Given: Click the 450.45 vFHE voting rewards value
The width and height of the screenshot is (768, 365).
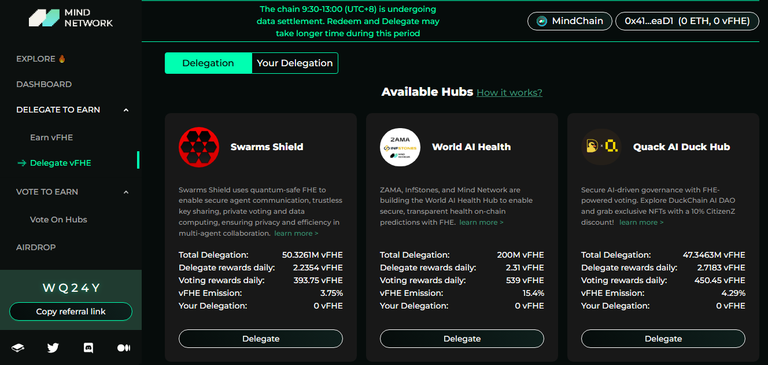Looking at the screenshot, I should pos(720,281).
